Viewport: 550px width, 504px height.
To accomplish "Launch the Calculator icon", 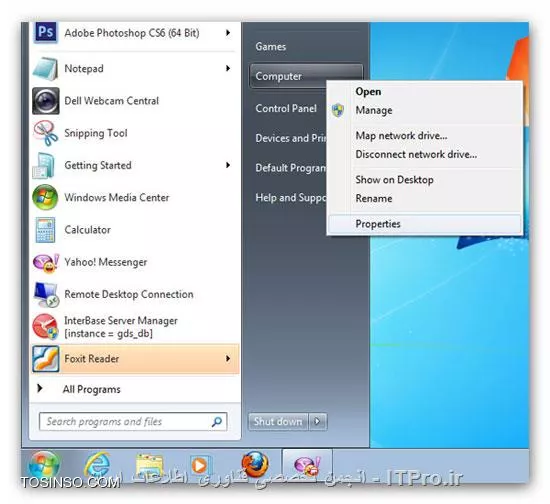I will [45, 230].
